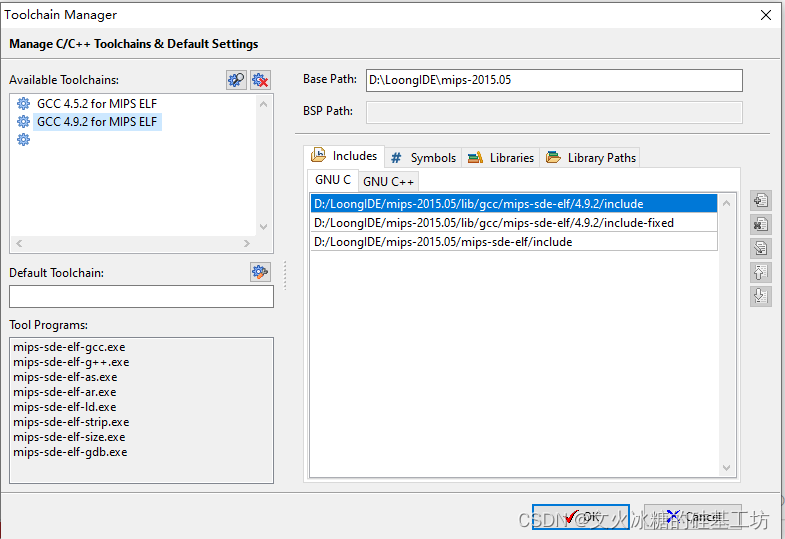
Task: Click toolchain list scroll up arrow
Action: click(263, 104)
